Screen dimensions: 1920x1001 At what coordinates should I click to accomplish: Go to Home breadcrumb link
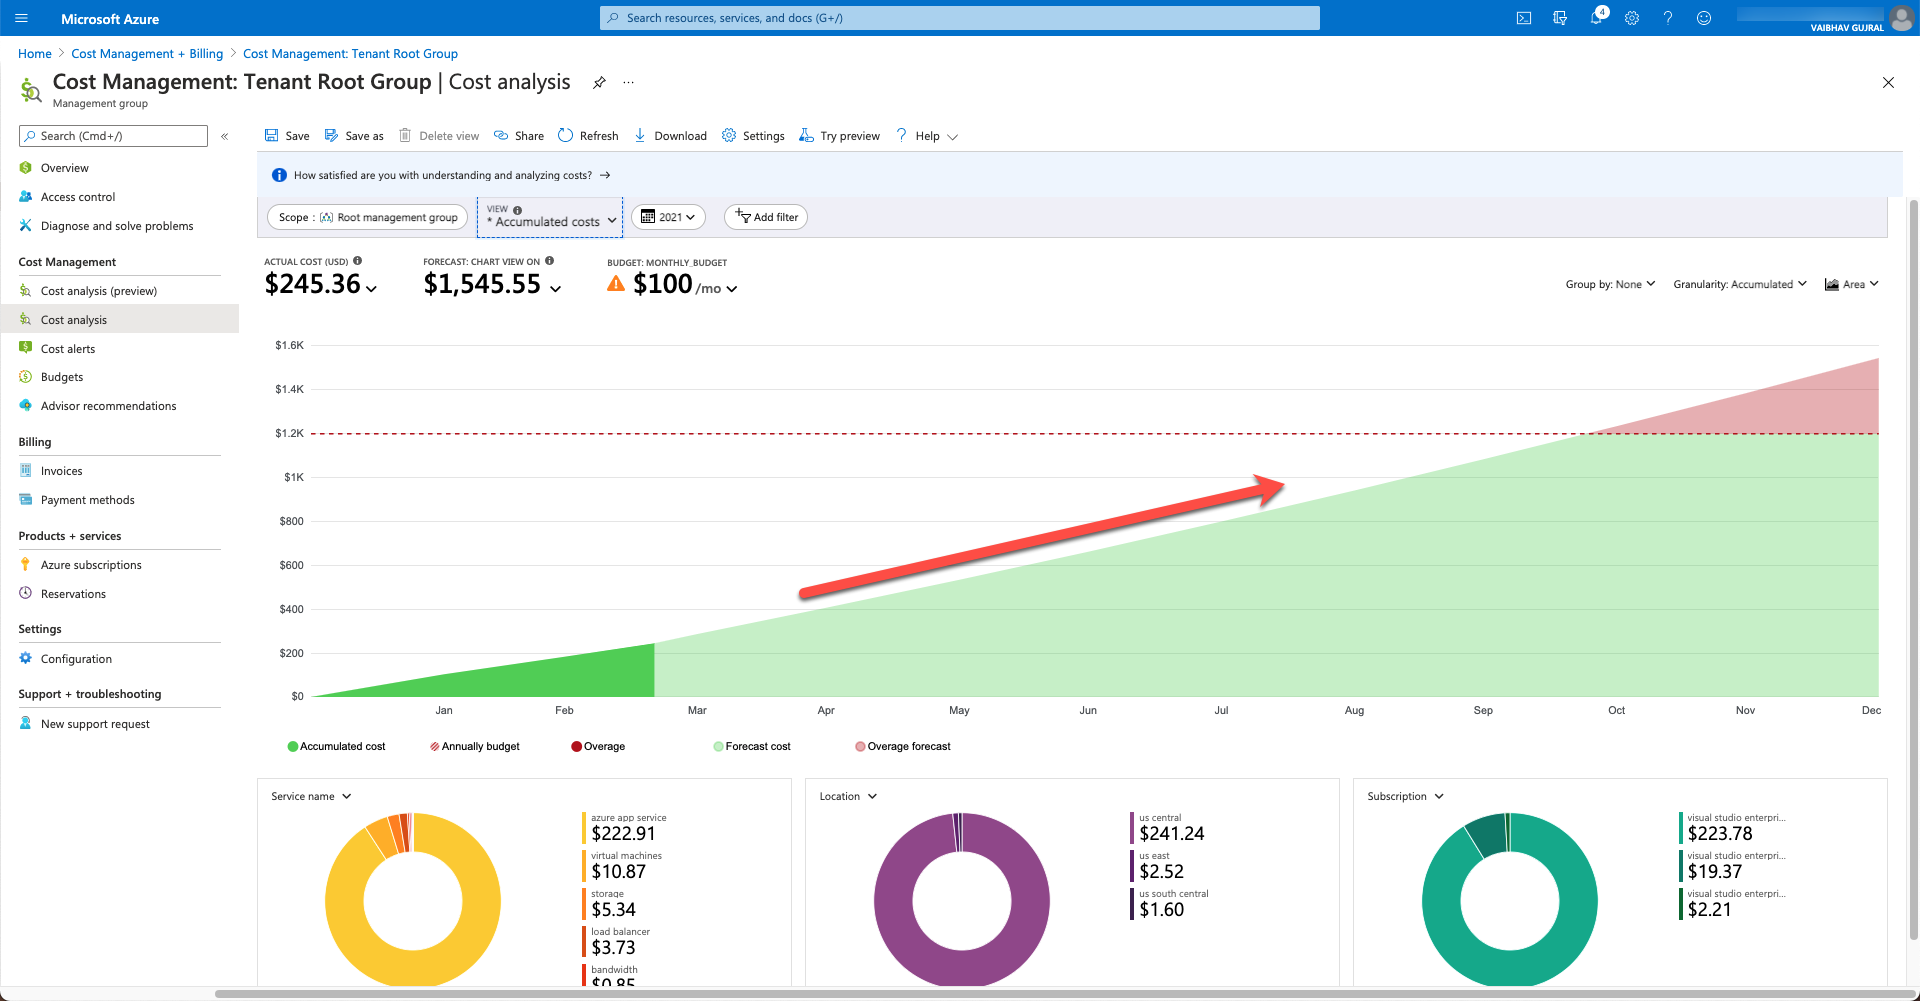[x=35, y=54]
